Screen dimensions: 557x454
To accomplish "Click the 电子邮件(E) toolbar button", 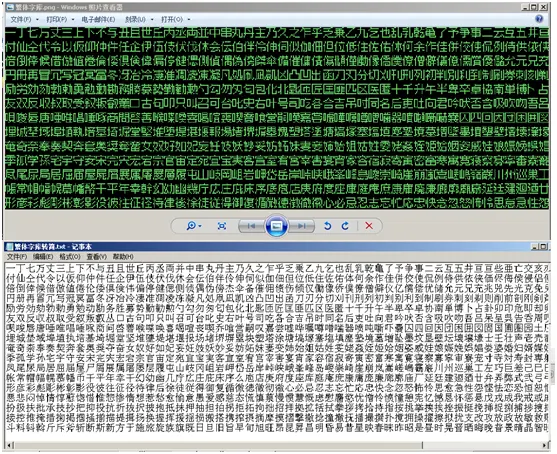I will click(98, 19).
